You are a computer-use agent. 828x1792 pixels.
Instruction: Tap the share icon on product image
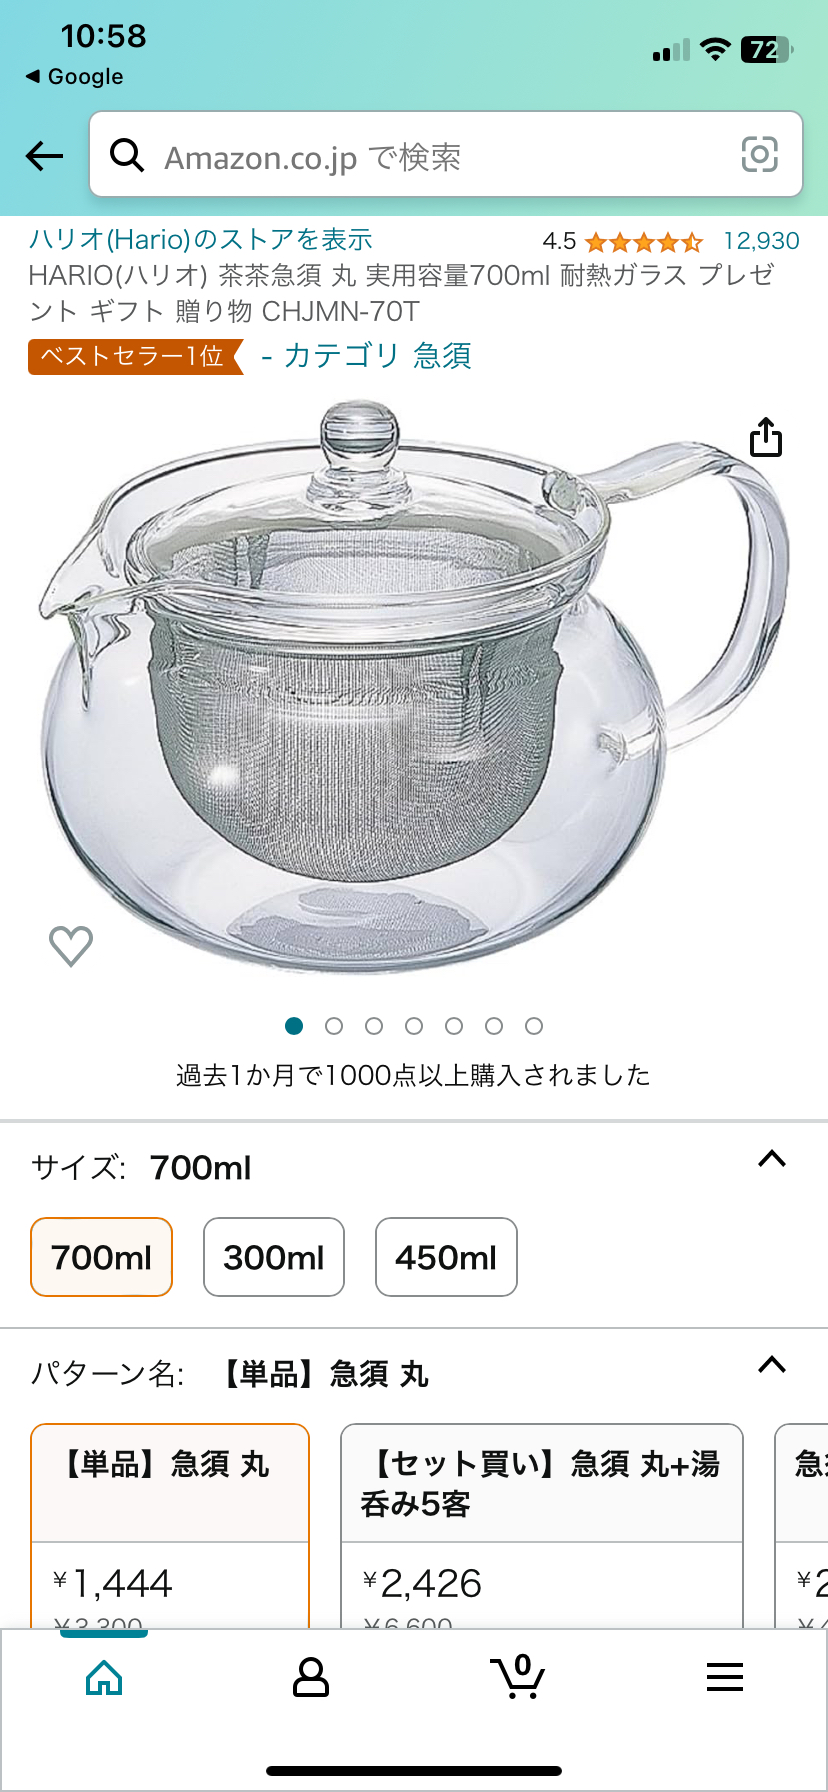[766, 437]
